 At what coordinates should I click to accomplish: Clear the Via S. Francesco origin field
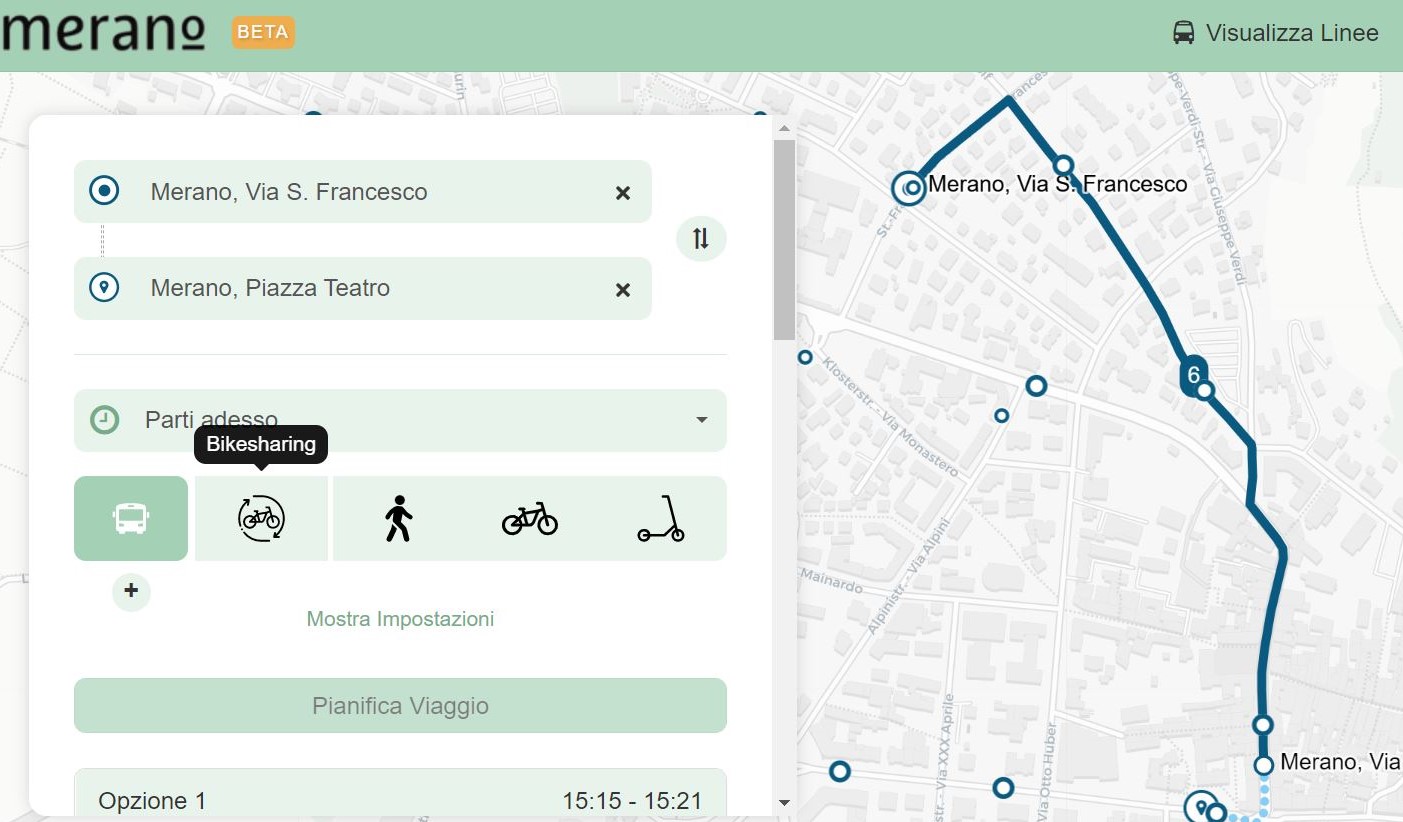(623, 193)
